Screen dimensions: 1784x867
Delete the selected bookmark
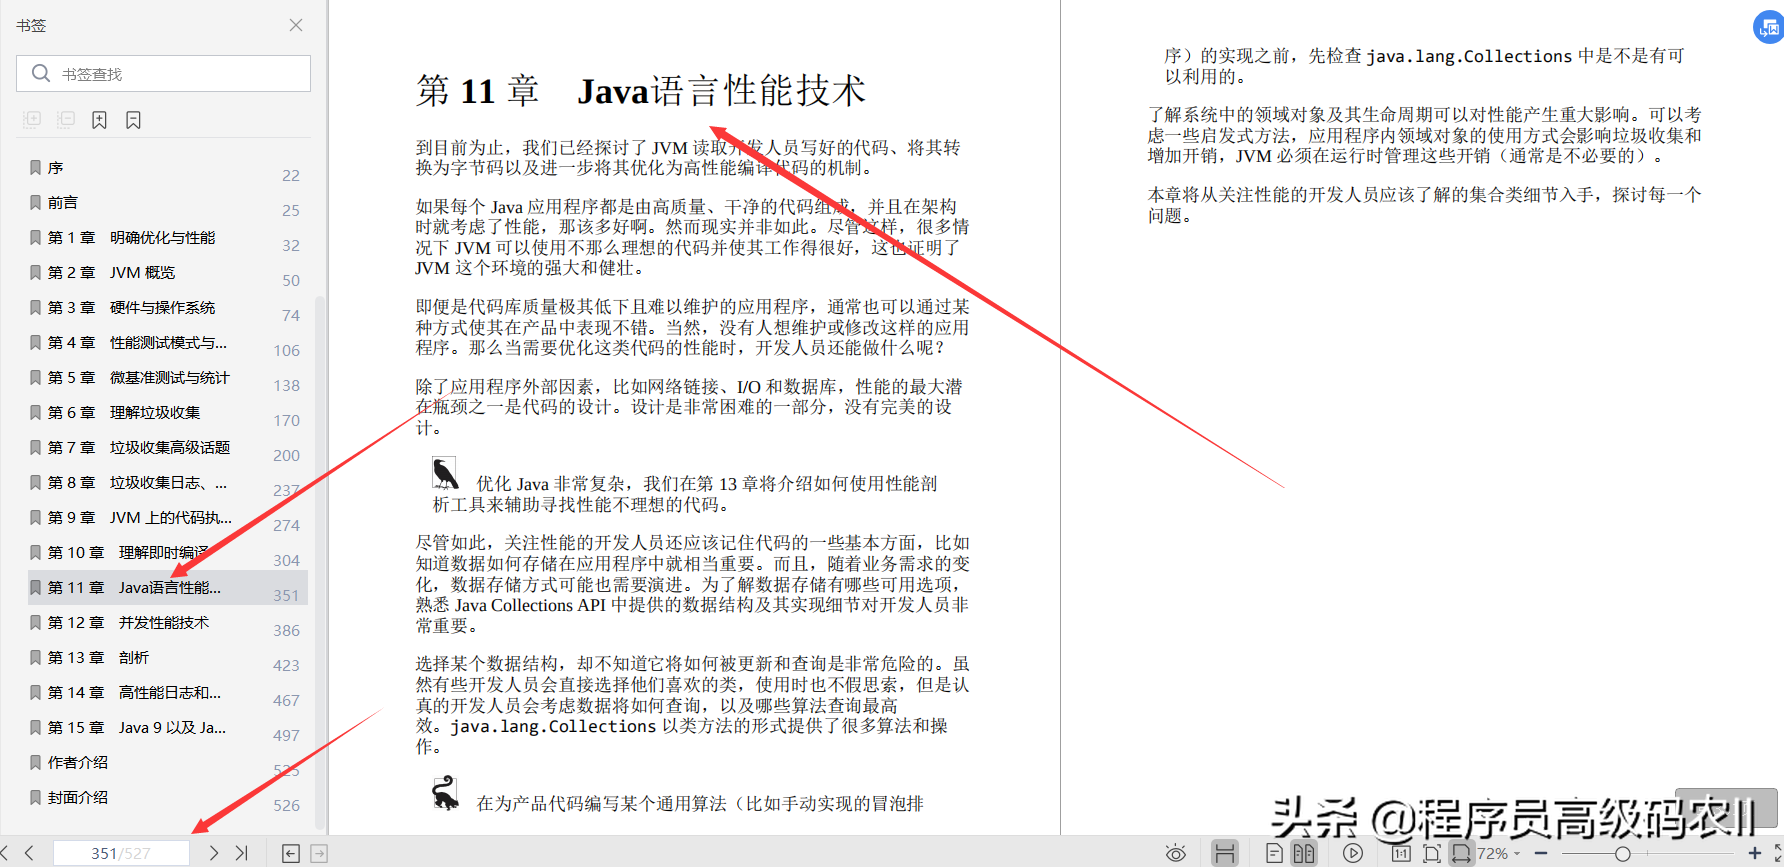[133, 120]
